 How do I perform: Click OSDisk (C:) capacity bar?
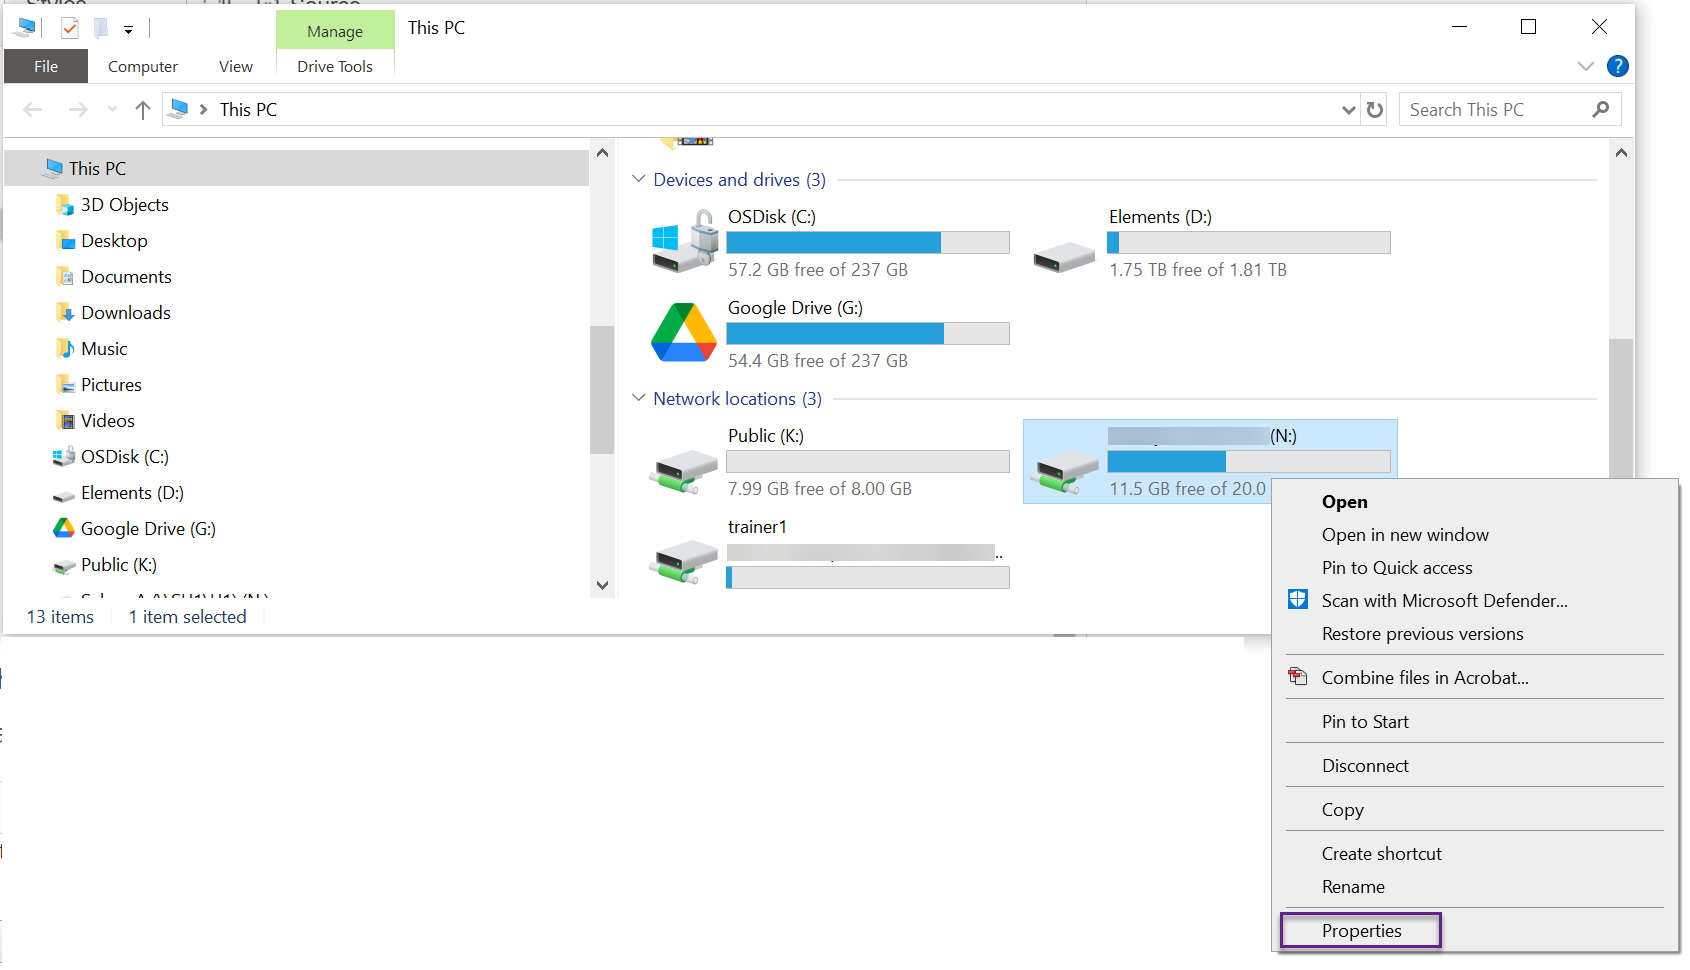[868, 242]
